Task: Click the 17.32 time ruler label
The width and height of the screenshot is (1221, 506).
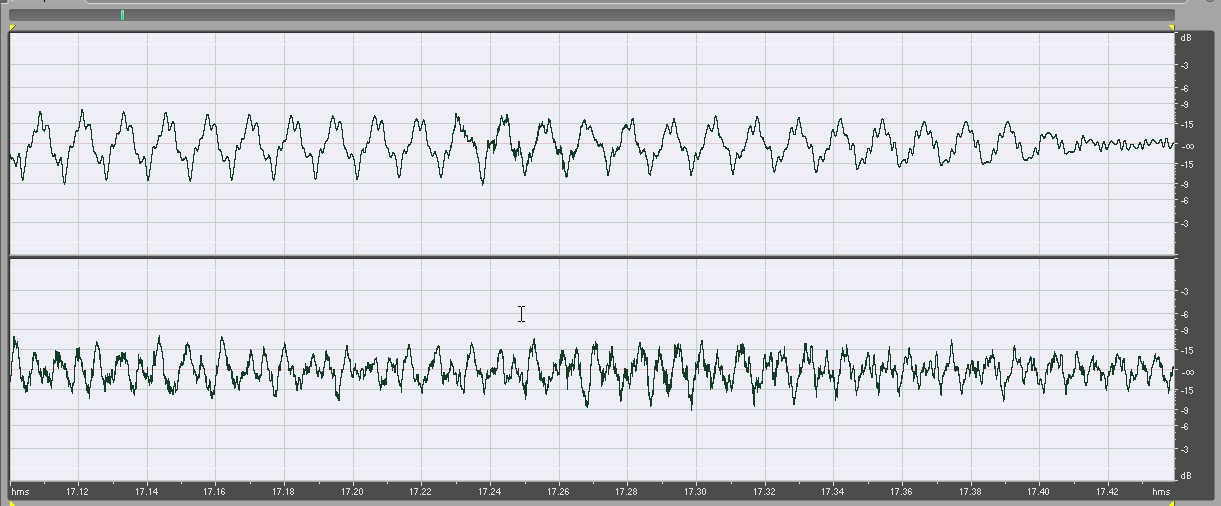Action: [x=765, y=492]
